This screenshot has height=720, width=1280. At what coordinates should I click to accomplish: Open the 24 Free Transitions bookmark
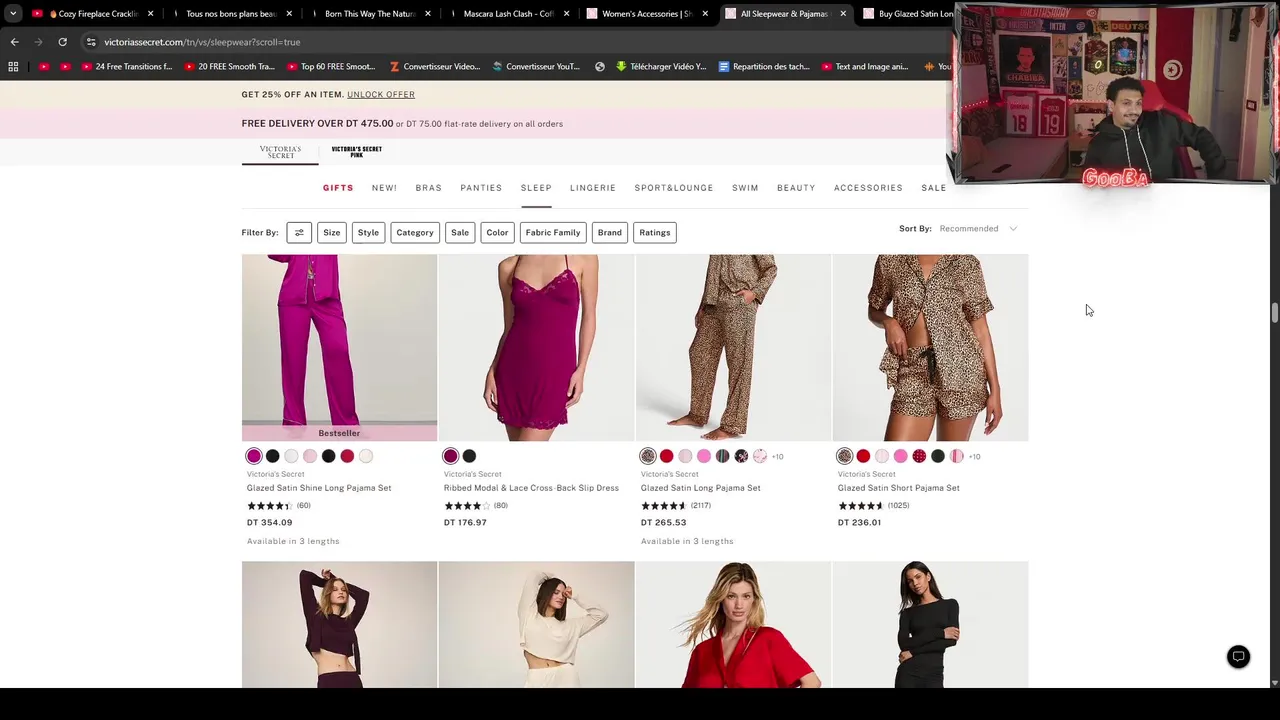[x=127, y=67]
